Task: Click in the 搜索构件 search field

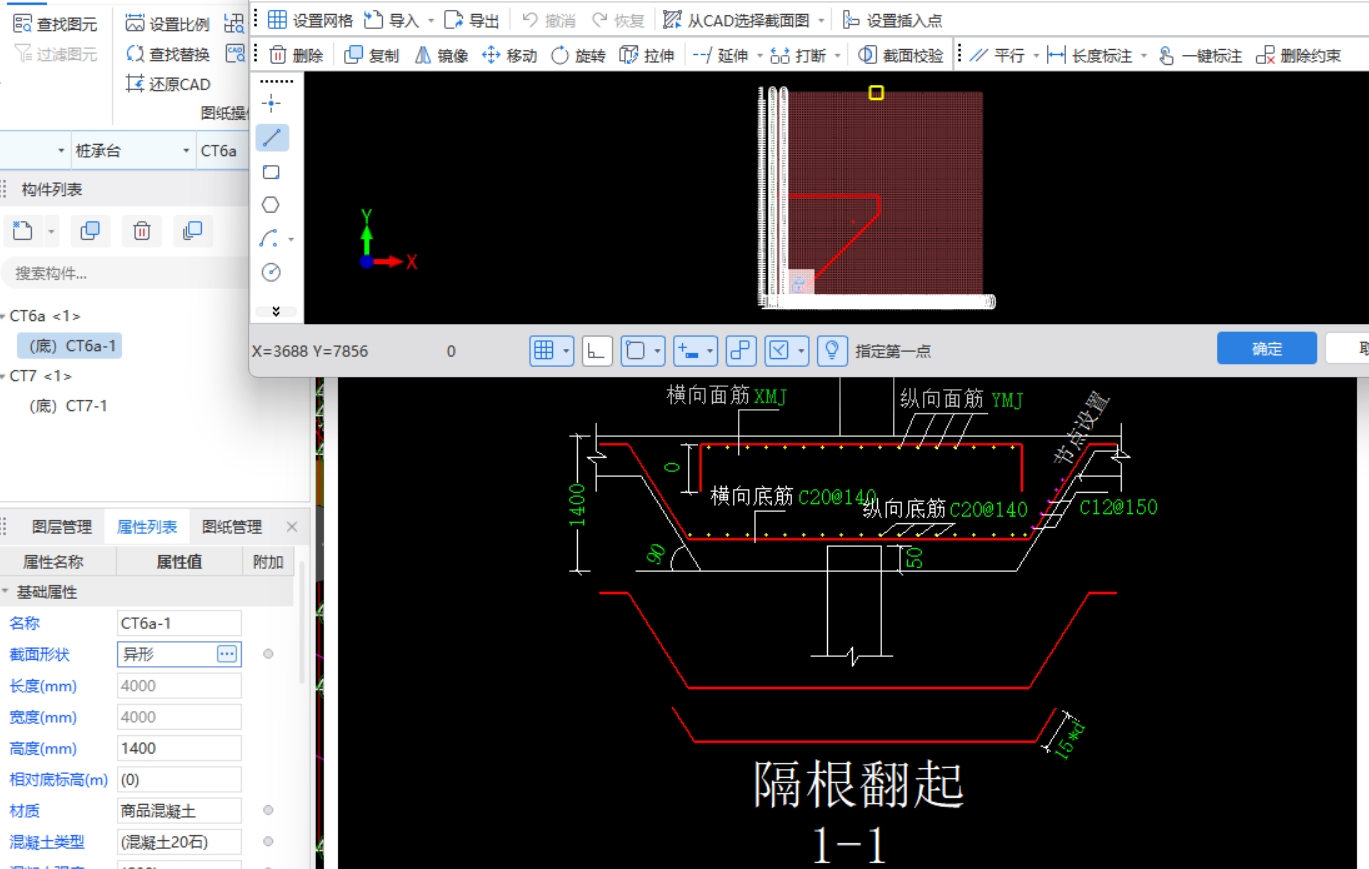Action: click(124, 273)
